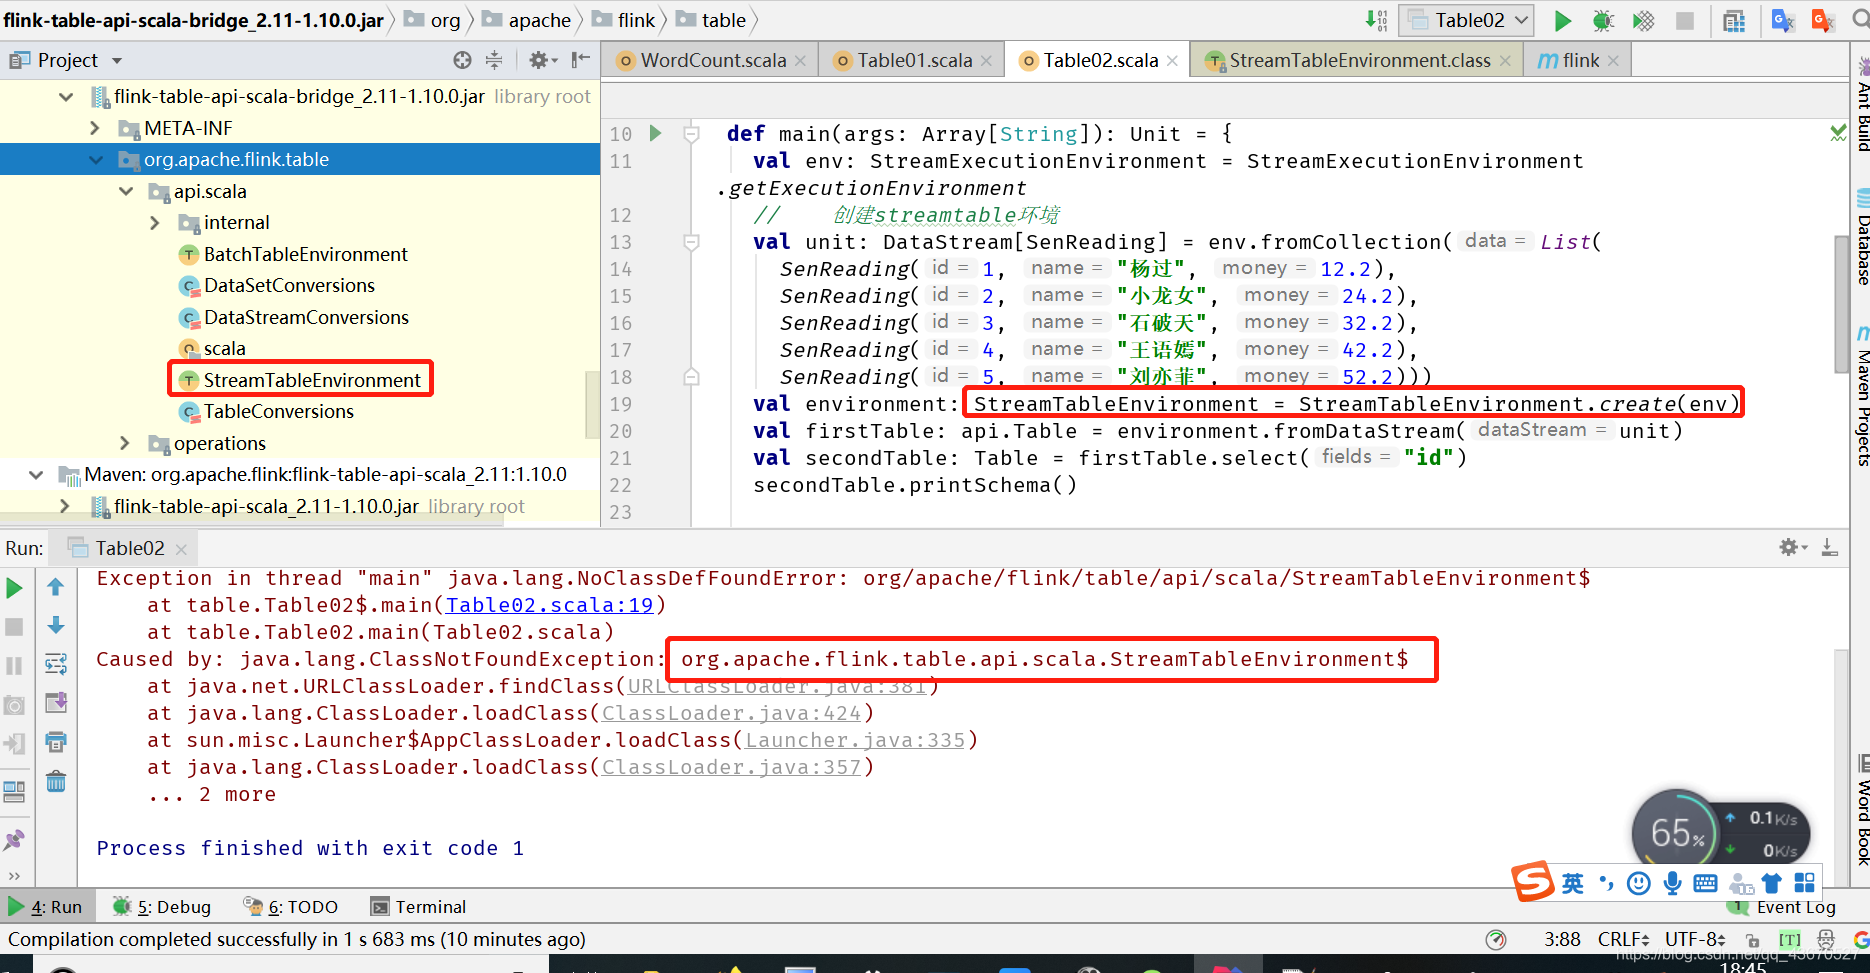Image resolution: width=1870 pixels, height=973 pixels.
Task: Show more Run toolbar actions chevron
Action: pos(14,876)
